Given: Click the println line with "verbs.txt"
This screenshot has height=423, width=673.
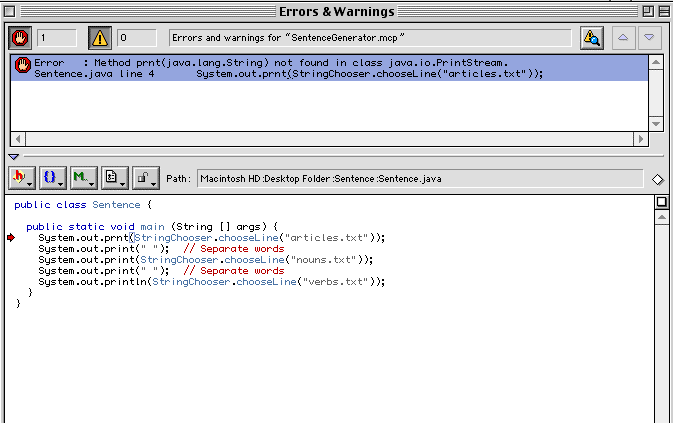Looking at the screenshot, I should 212,282.
